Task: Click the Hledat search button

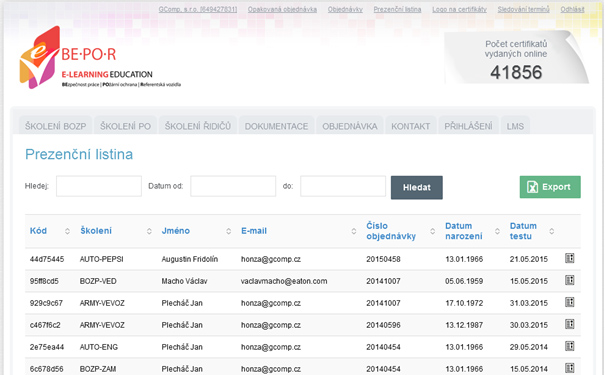Action: tap(417, 188)
